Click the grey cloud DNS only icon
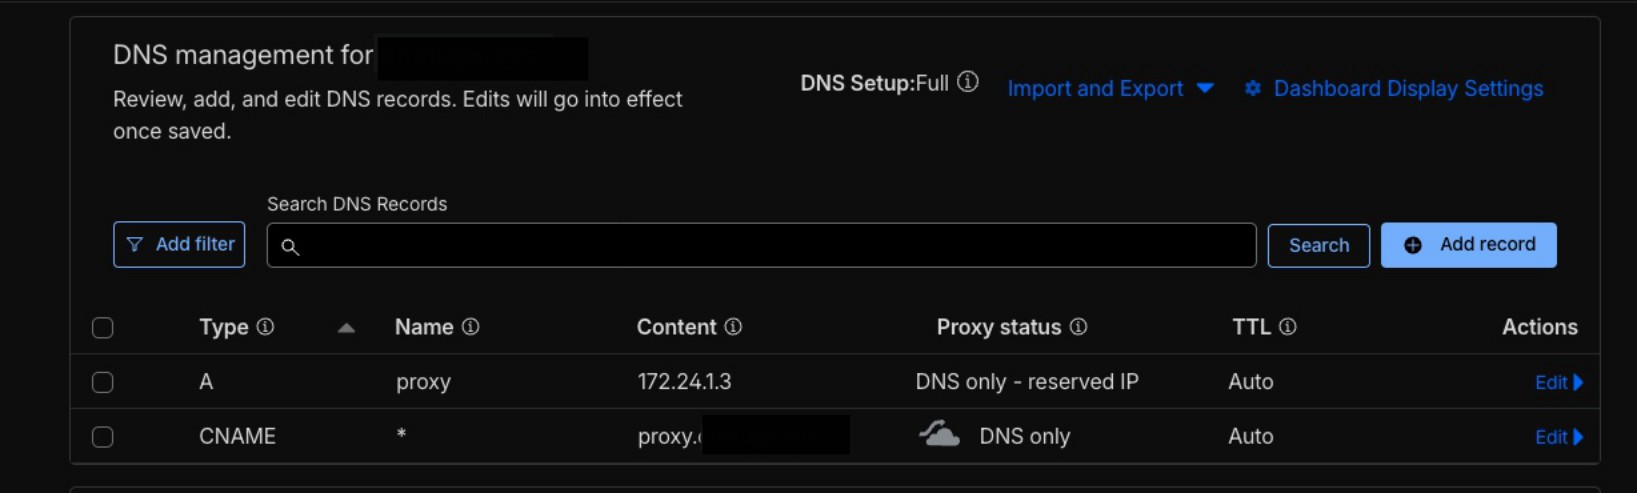This screenshot has width=1637, height=493. [939, 435]
